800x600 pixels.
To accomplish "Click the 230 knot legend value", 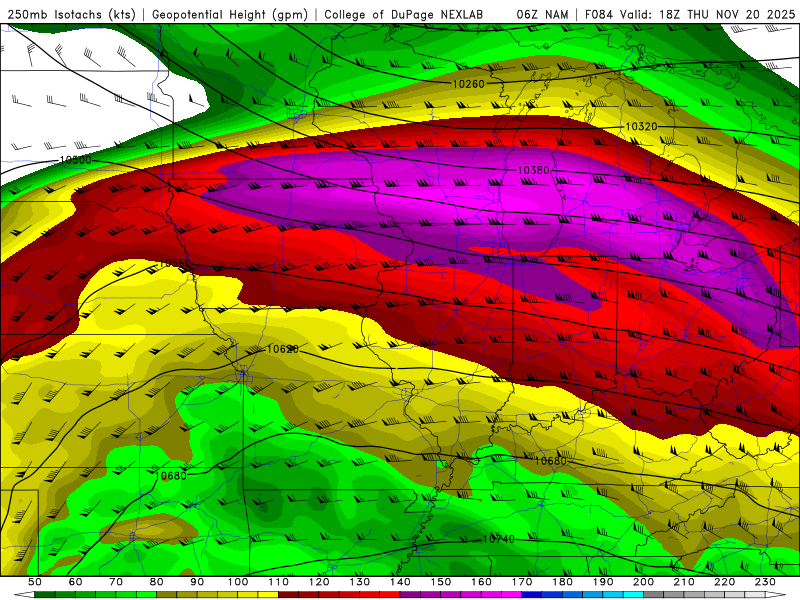I will click(x=765, y=582).
